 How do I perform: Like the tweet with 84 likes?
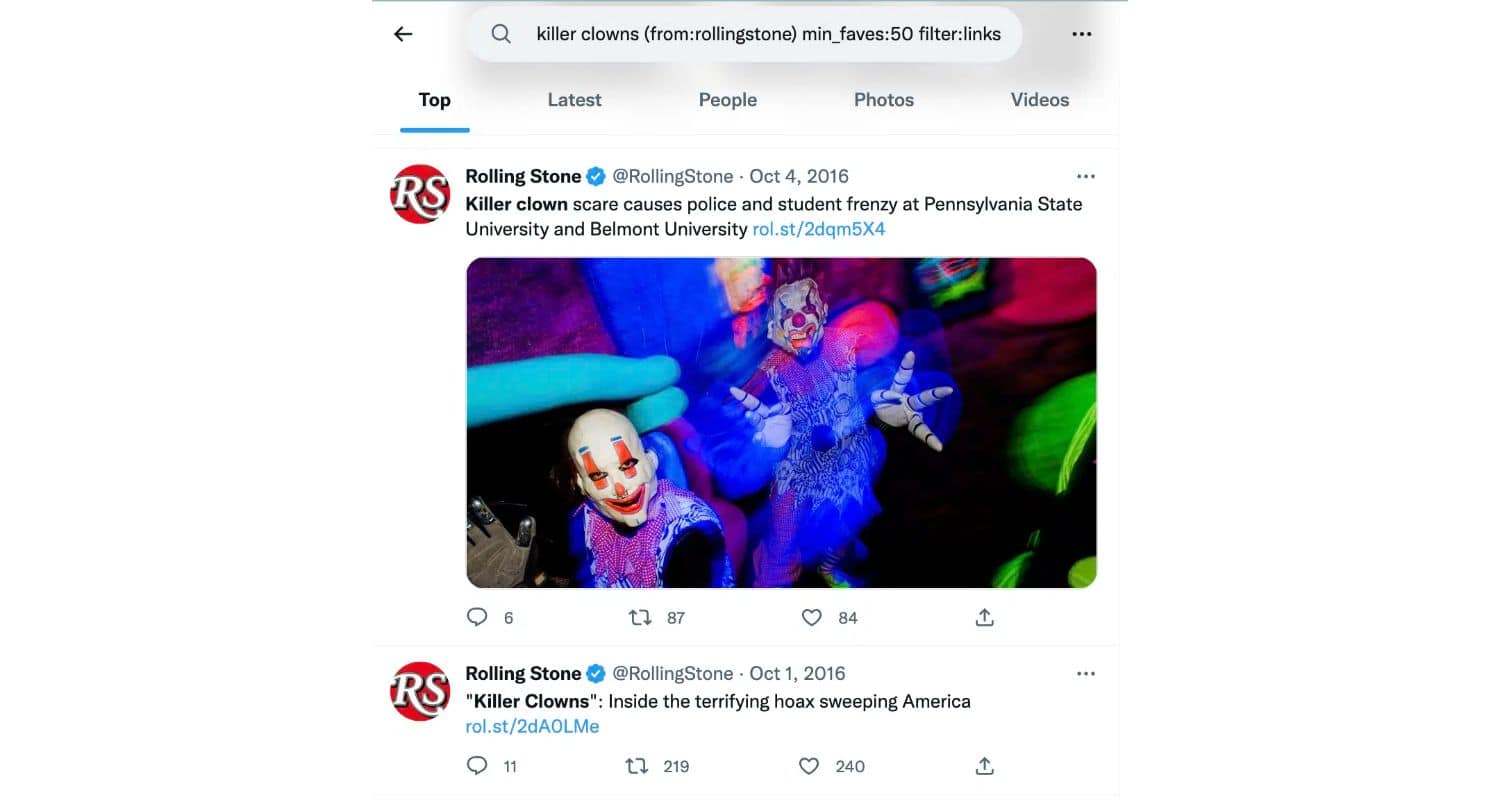(x=812, y=617)
